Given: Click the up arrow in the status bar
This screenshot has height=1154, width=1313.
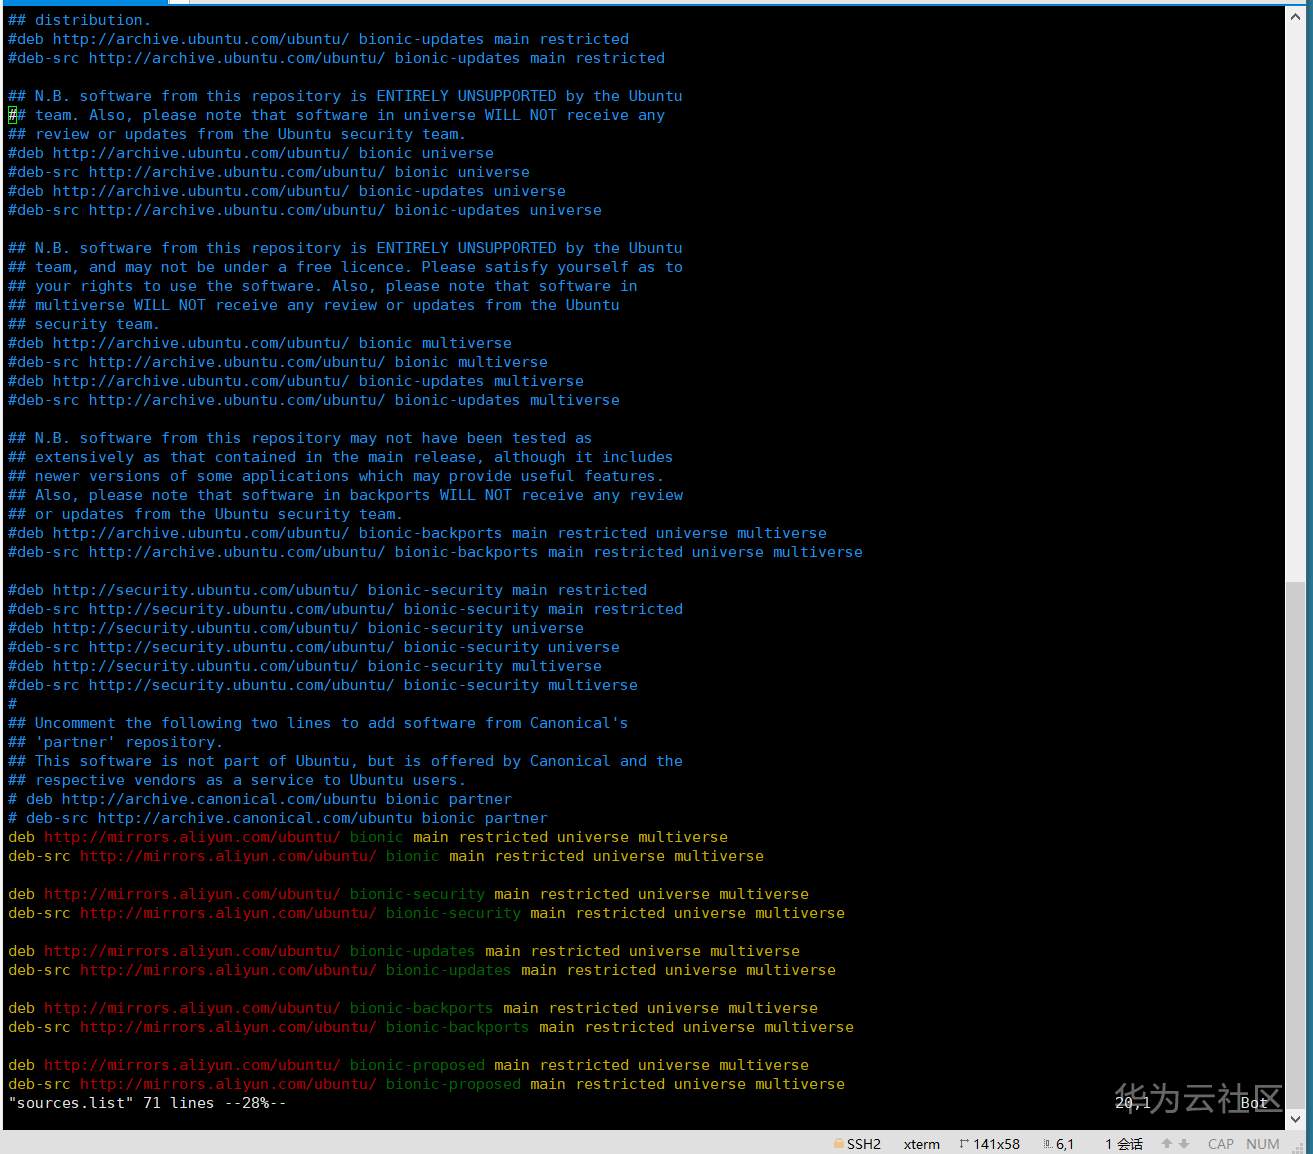Looking at the screenshot, I should pos(1166,1144).
